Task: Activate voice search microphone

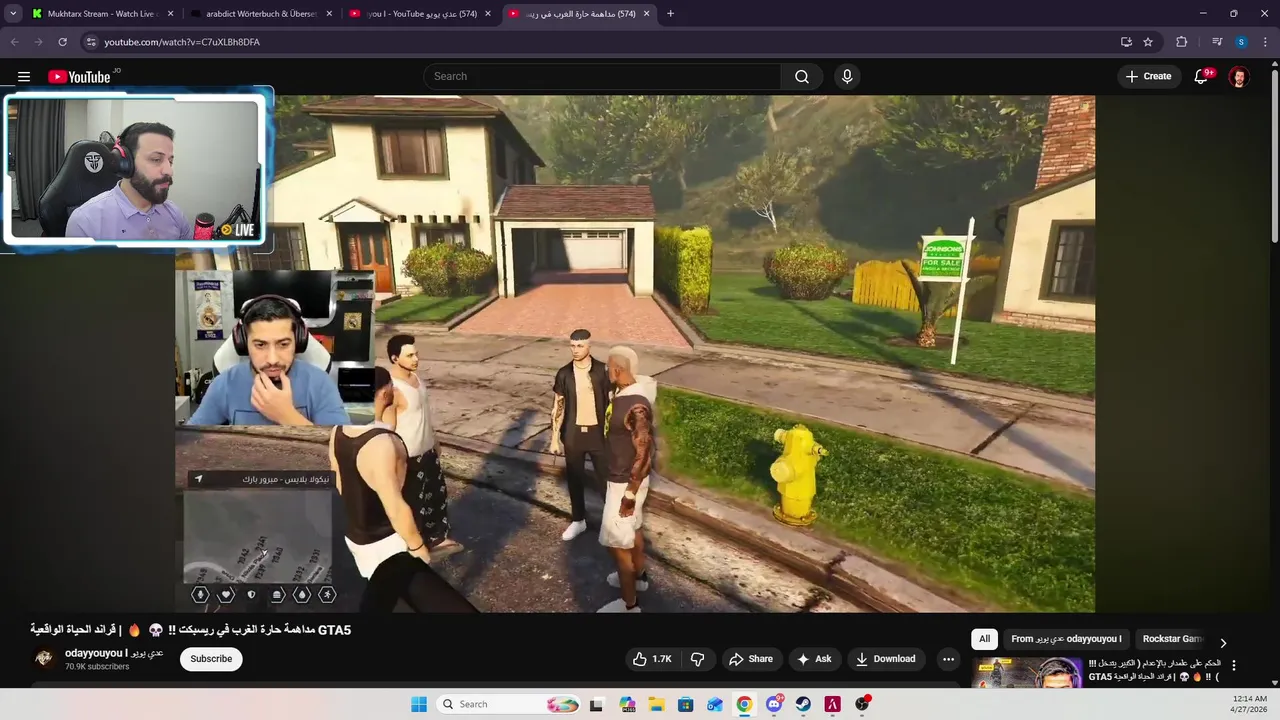Action: point(847,77)
